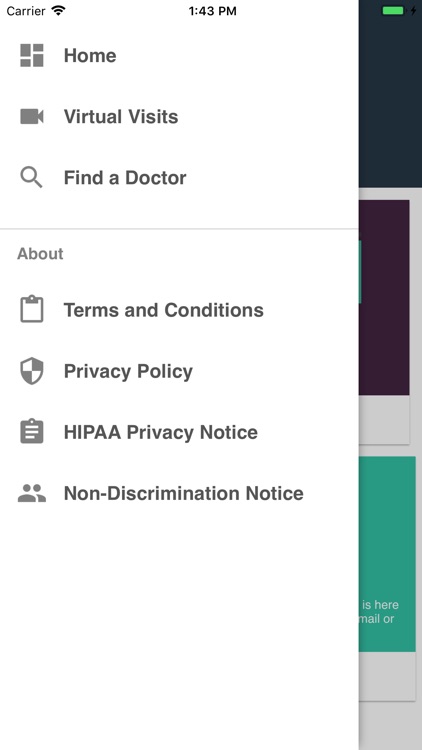The image size is (422, 750).
Task: Open the HIPAA Privacy Notice
Action: pos(179,432)
